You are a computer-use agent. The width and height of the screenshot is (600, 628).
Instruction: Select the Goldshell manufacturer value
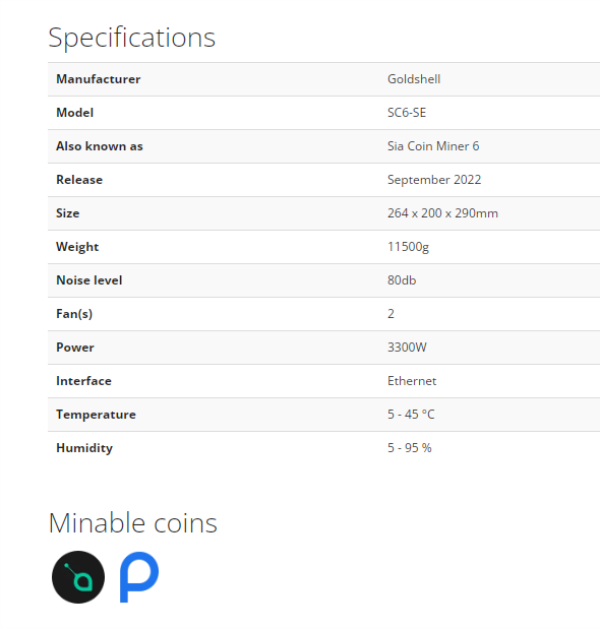coord(414,79)
